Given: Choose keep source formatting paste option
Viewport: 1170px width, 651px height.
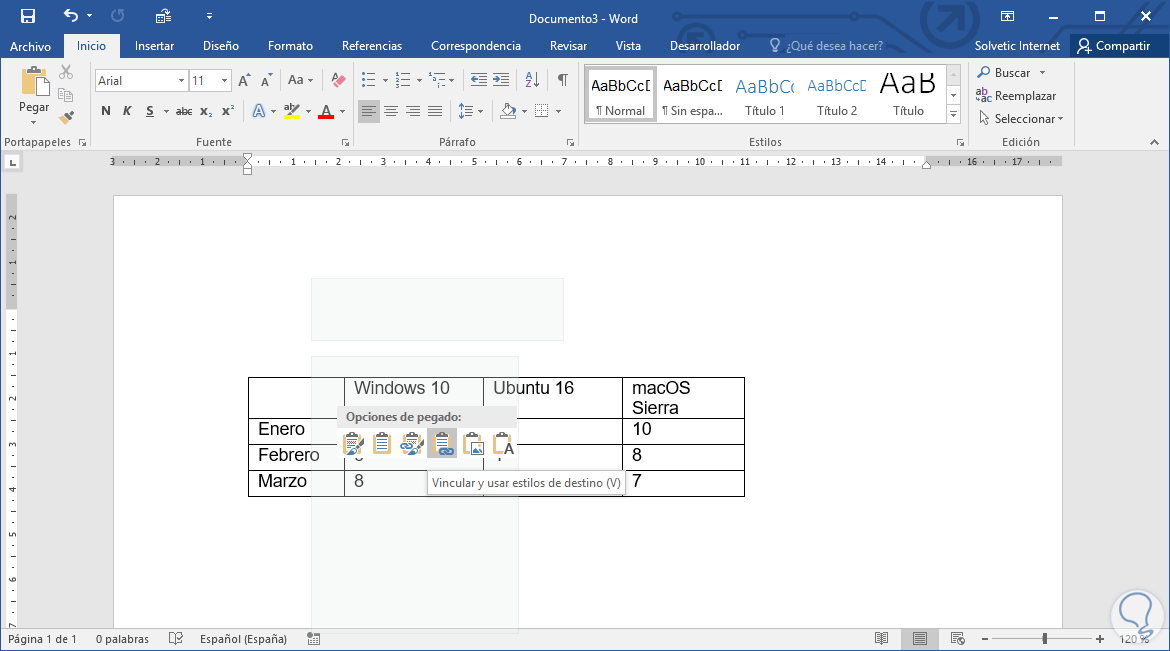Looking at the screenshot, I should pos(353,444).
